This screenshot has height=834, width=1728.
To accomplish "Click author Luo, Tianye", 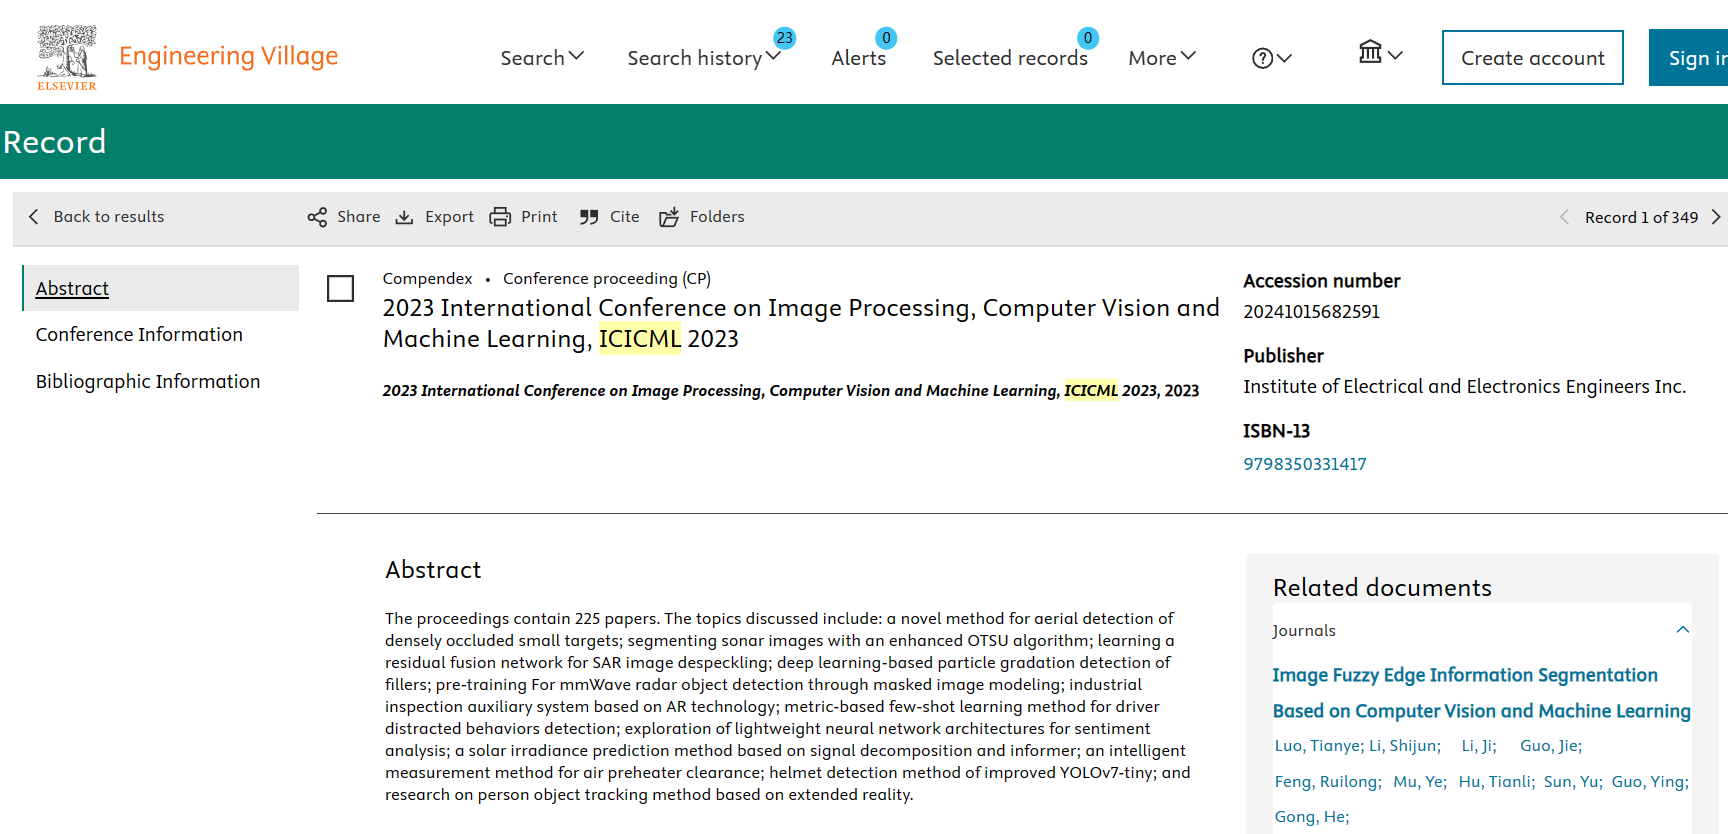I will (1318, 746).
